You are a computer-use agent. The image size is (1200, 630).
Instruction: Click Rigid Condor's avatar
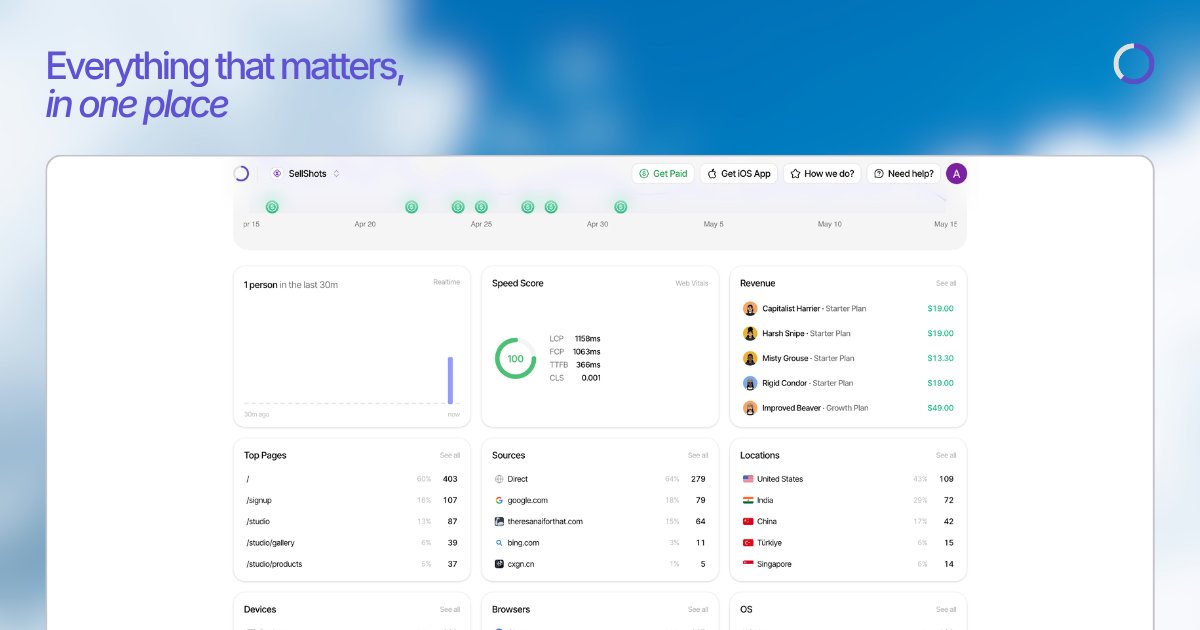(750, 383)
